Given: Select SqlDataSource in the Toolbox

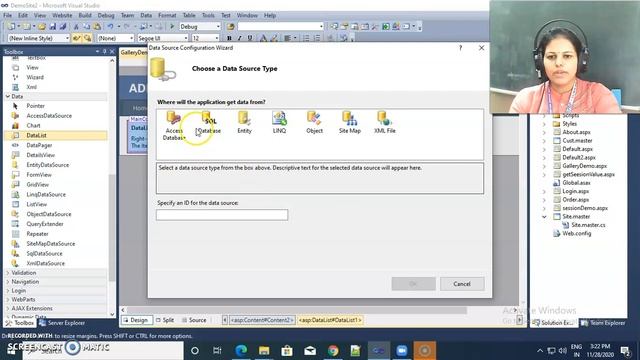Looking at the screenshot, I should click(x=44, y=253).
